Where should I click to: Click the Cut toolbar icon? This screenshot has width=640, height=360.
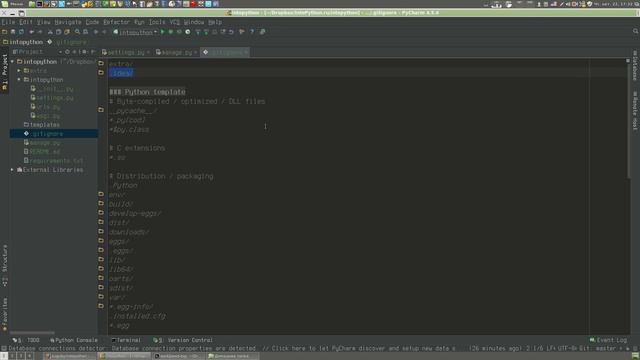[x=50, y=32]
